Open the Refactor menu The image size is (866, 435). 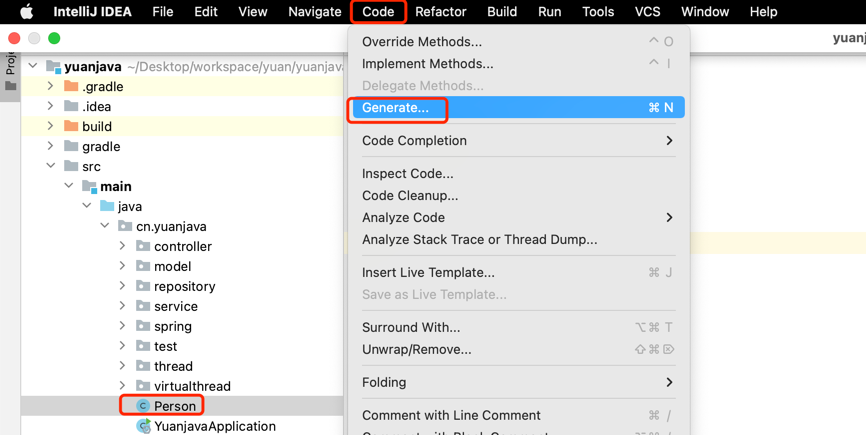tap(441, 12)
